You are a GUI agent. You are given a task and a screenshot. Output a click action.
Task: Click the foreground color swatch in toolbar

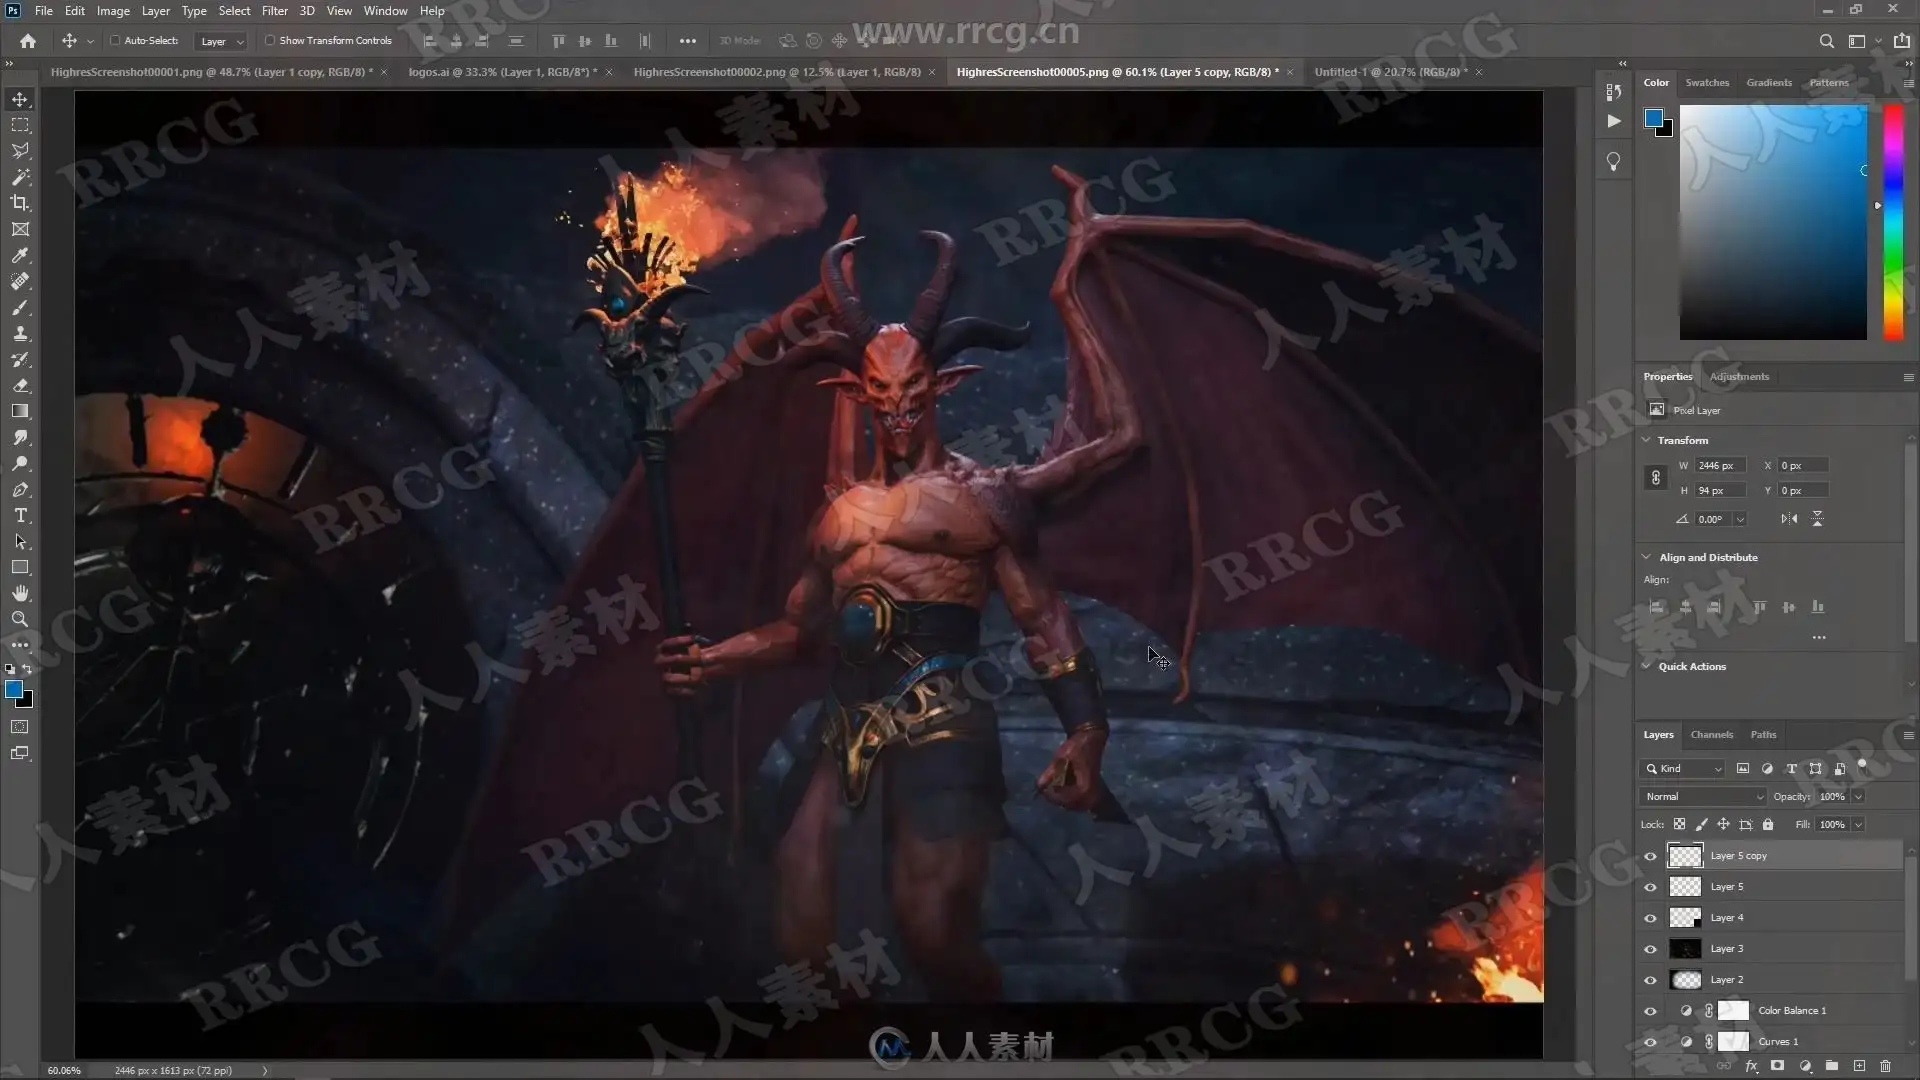click(x=13, y=689)
